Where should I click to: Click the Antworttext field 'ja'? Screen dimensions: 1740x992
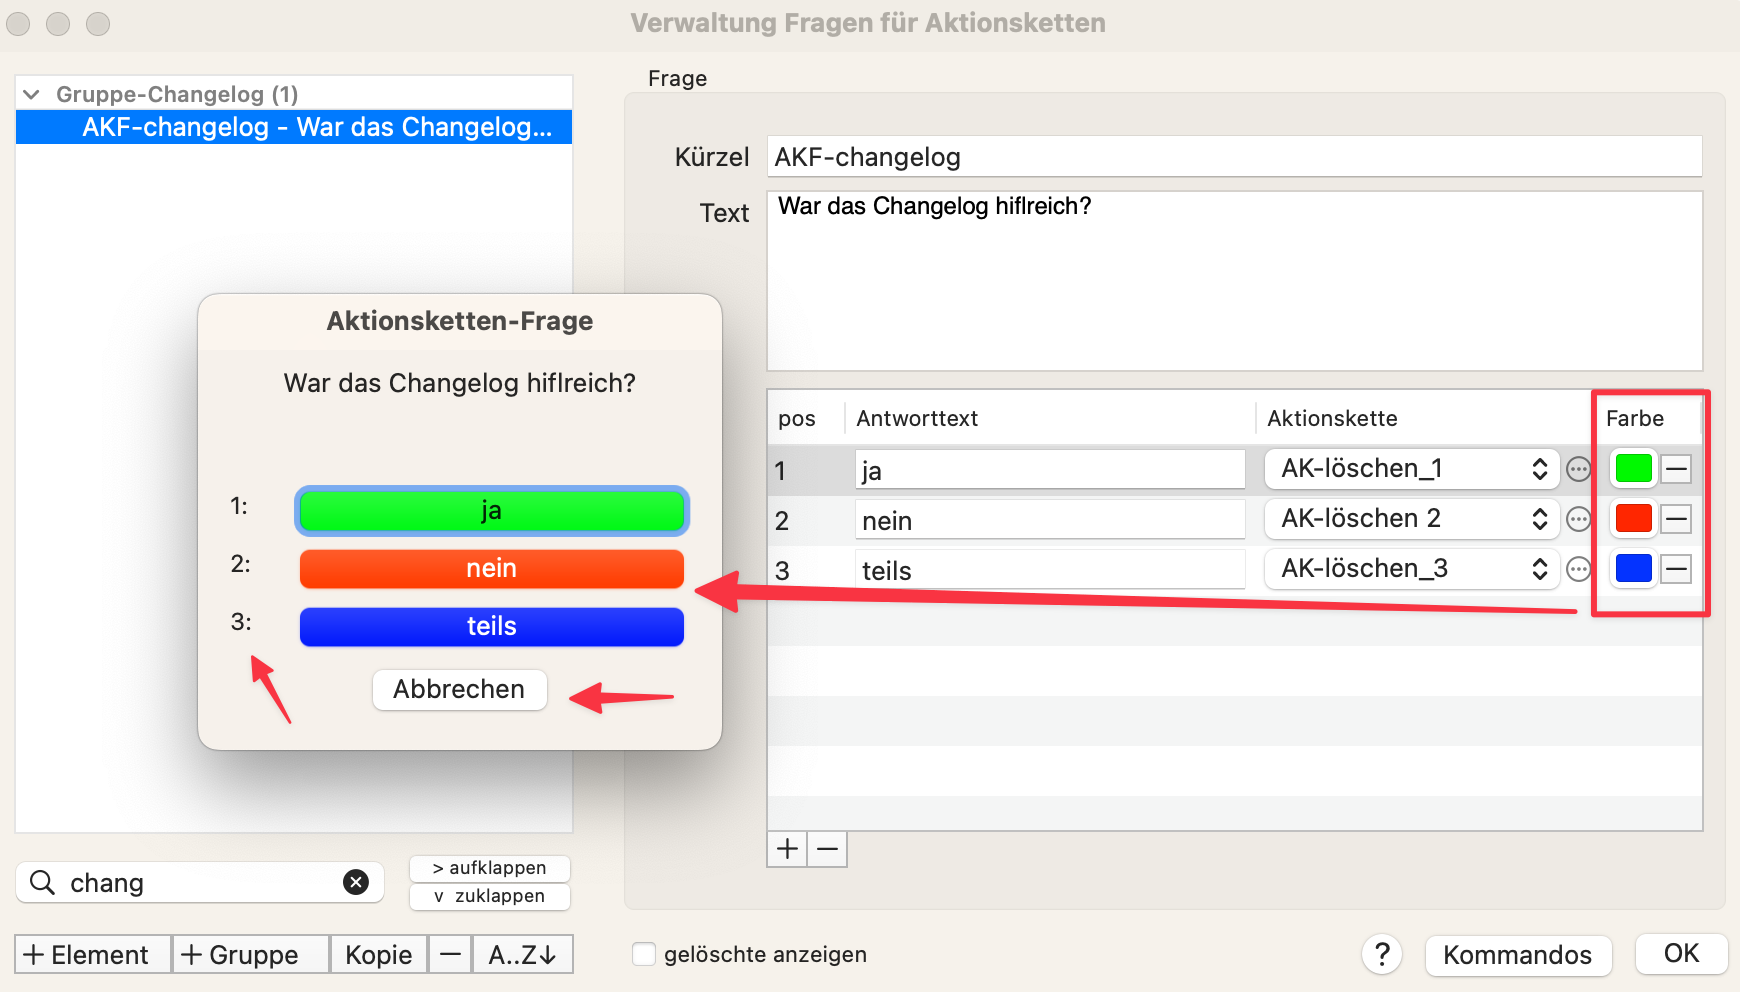[x=1050, y=470]
